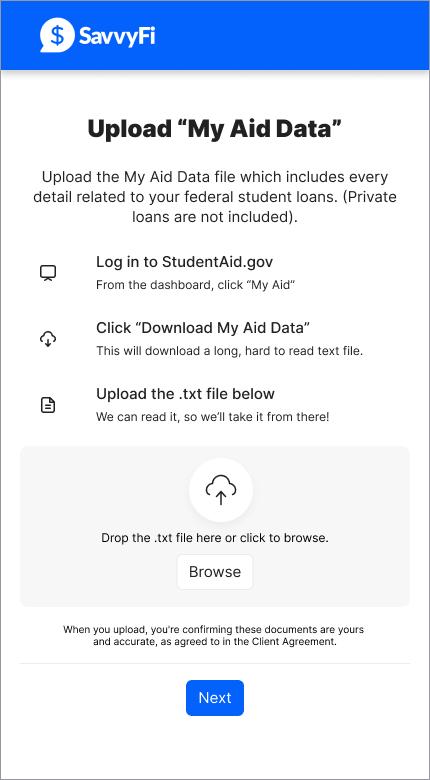Click "We can read it" subtext line
Image resolution: width=430 pixels, height=780 pixels.
point(213,417)
